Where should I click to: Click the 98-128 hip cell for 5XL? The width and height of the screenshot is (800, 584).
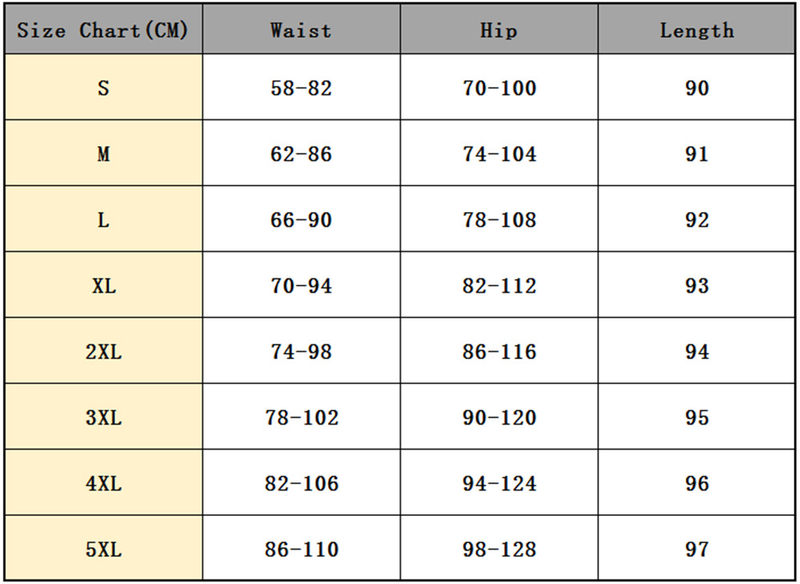tap(499, 550)
